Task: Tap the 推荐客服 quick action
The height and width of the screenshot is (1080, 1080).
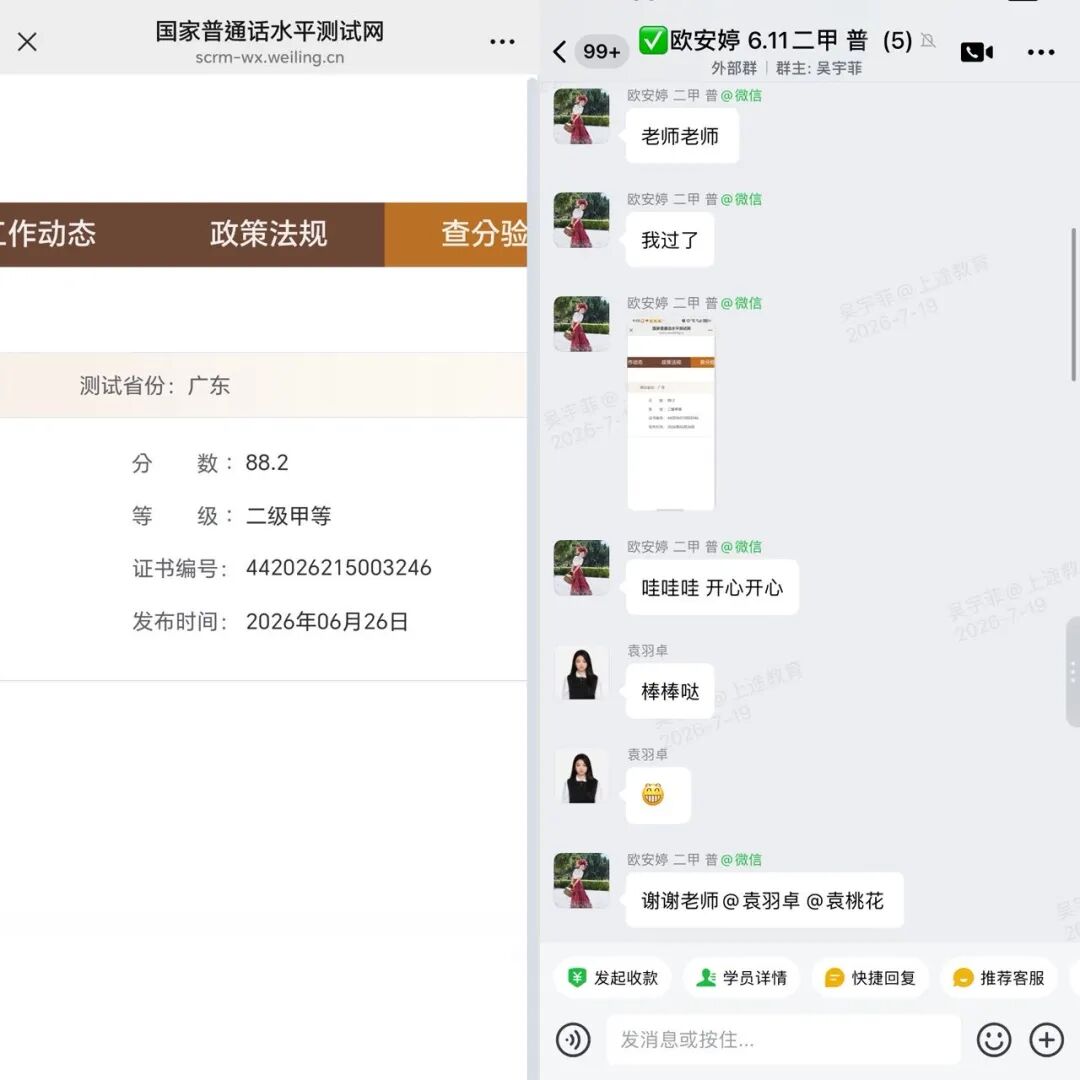Action: (999, 977)
